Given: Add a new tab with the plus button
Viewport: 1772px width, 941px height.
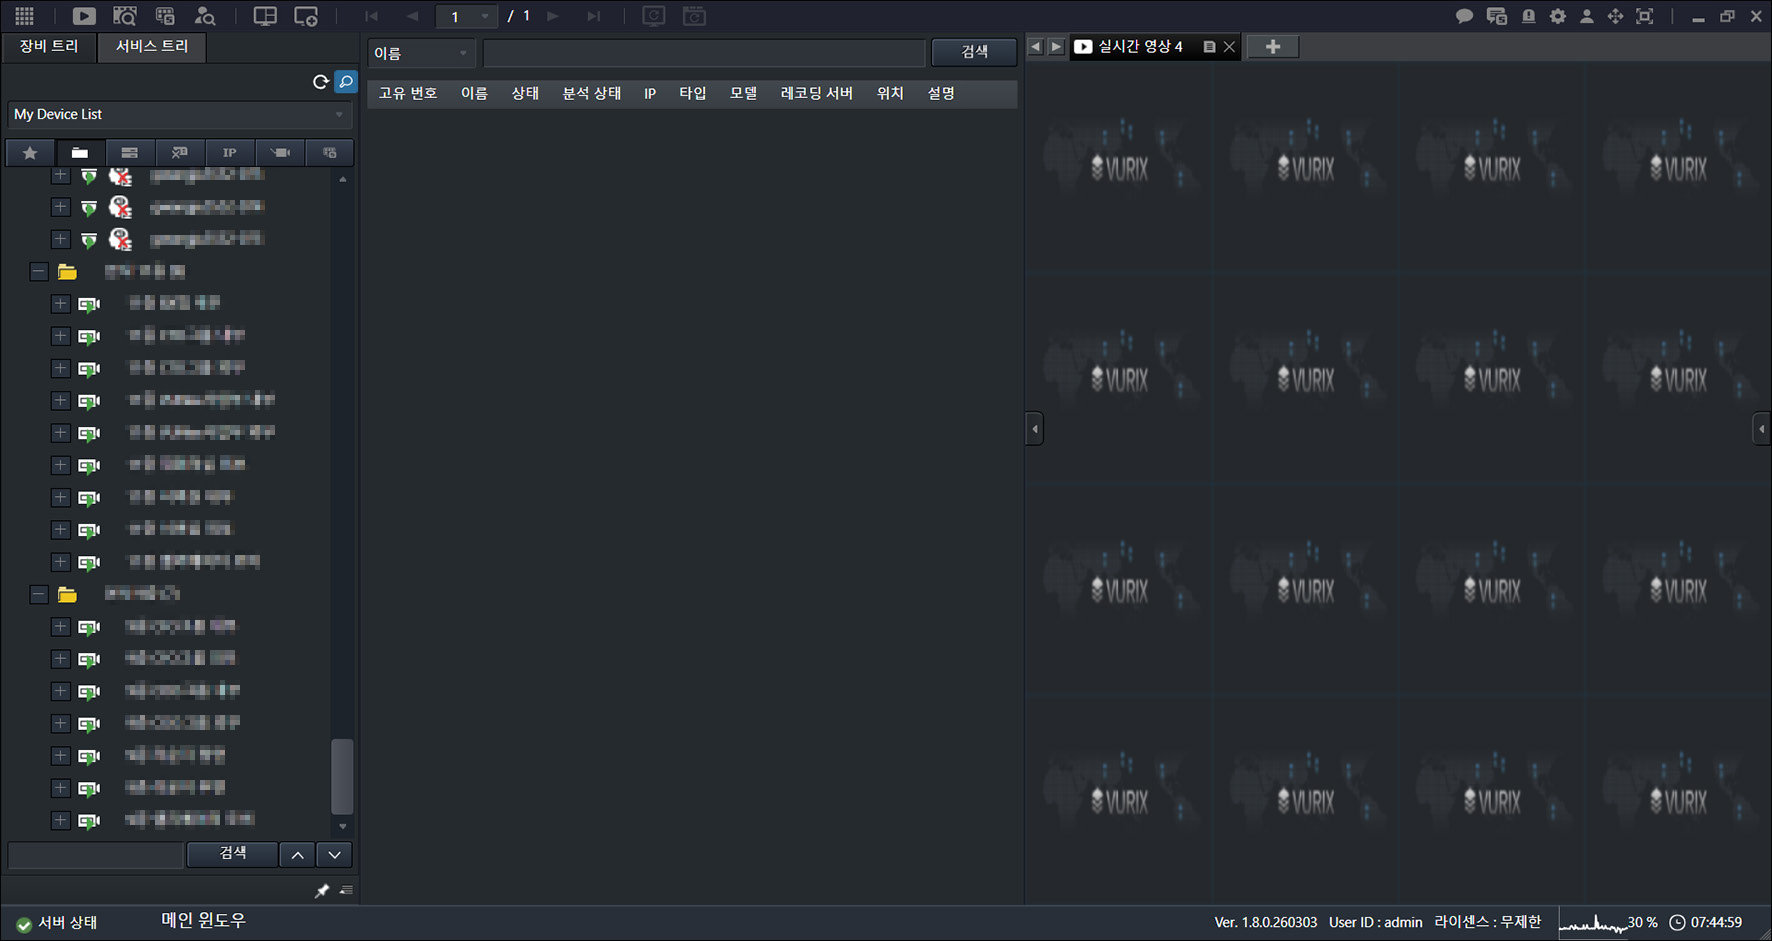Looking at the screenshot, I should tap(1273, 47).
